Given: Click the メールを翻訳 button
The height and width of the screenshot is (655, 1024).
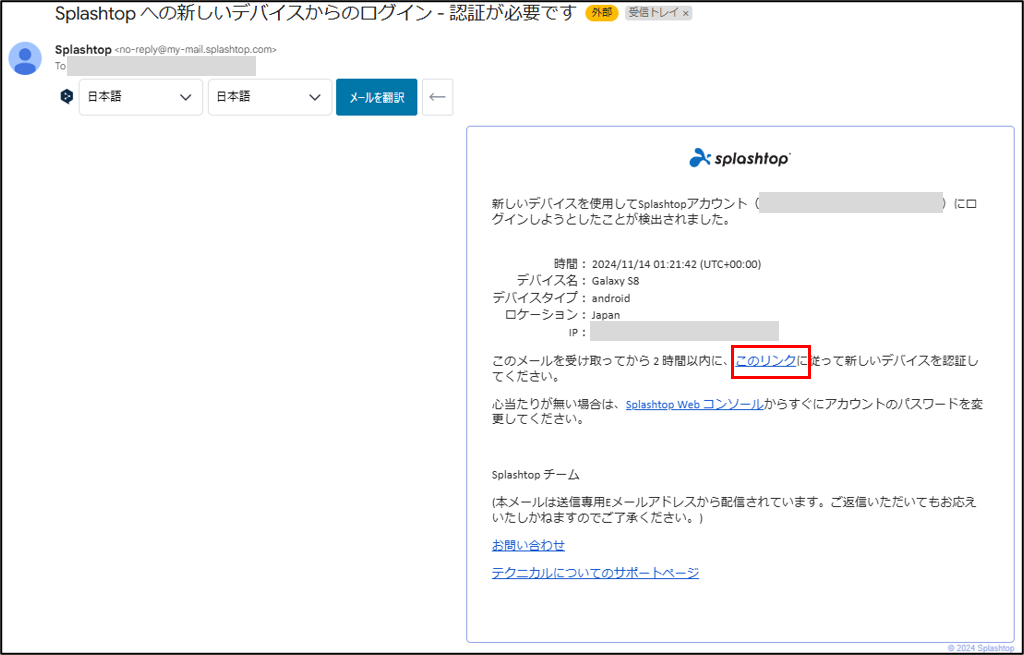Looking at the screenshot, I should tap(376, 97).
